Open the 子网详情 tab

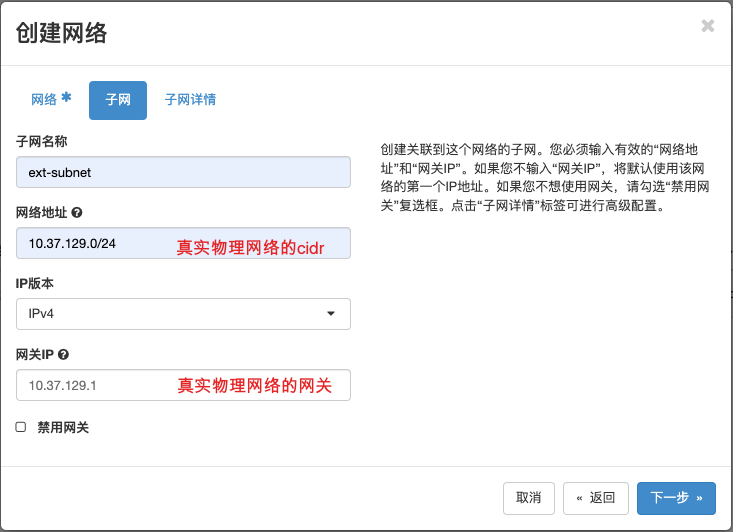[190, 100]
